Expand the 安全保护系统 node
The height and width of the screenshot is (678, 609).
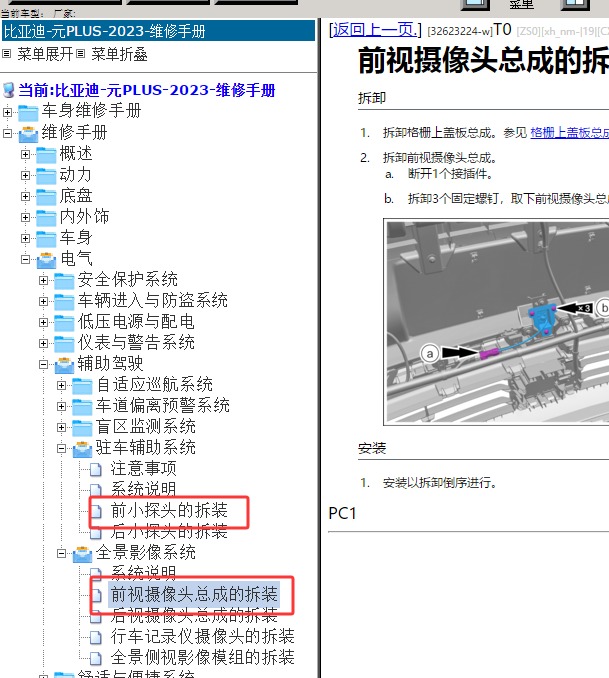(x=44, y=280)
